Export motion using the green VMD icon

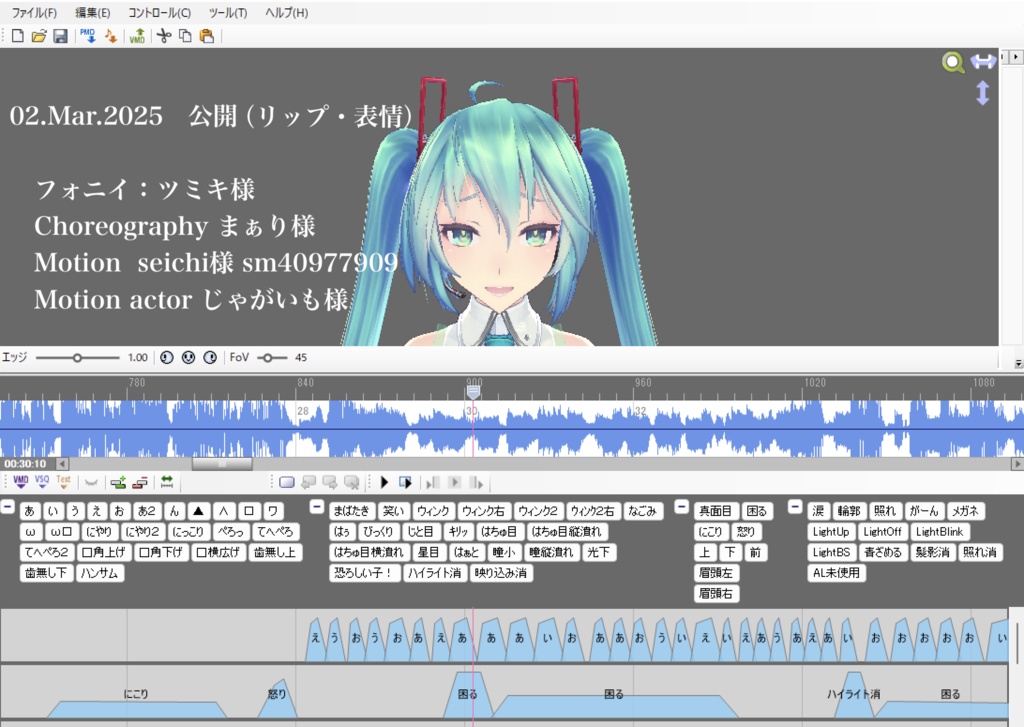(x=138, y=37)
